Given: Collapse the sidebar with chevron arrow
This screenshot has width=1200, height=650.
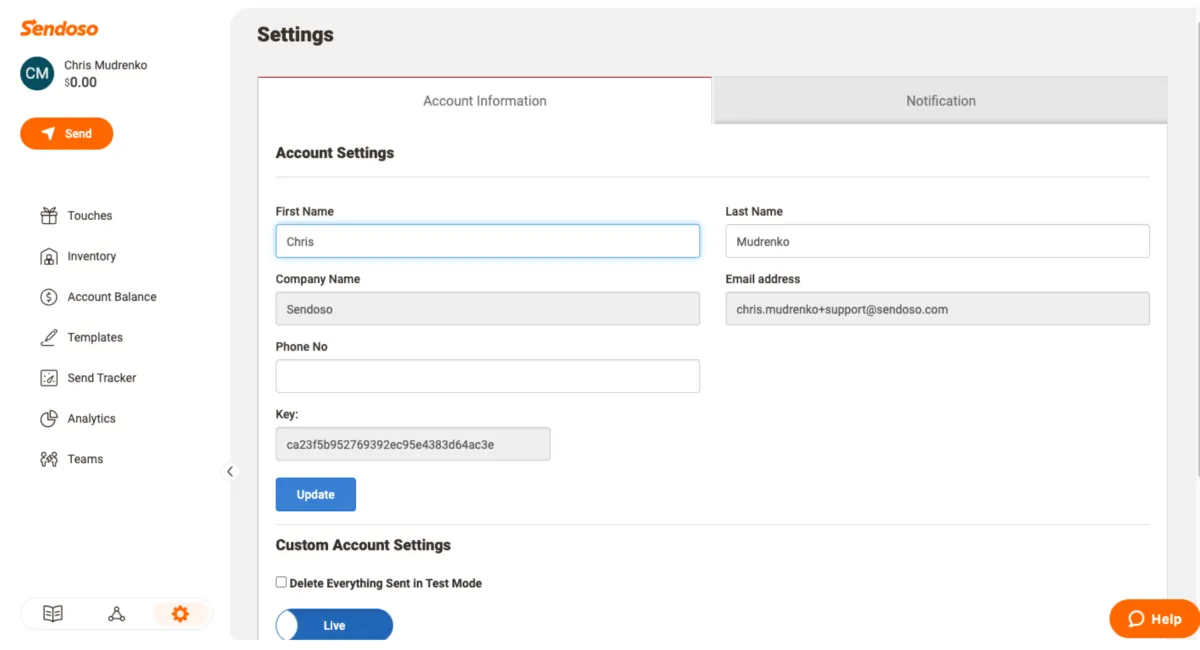Looking at the screenshot, I should [230, 471].
